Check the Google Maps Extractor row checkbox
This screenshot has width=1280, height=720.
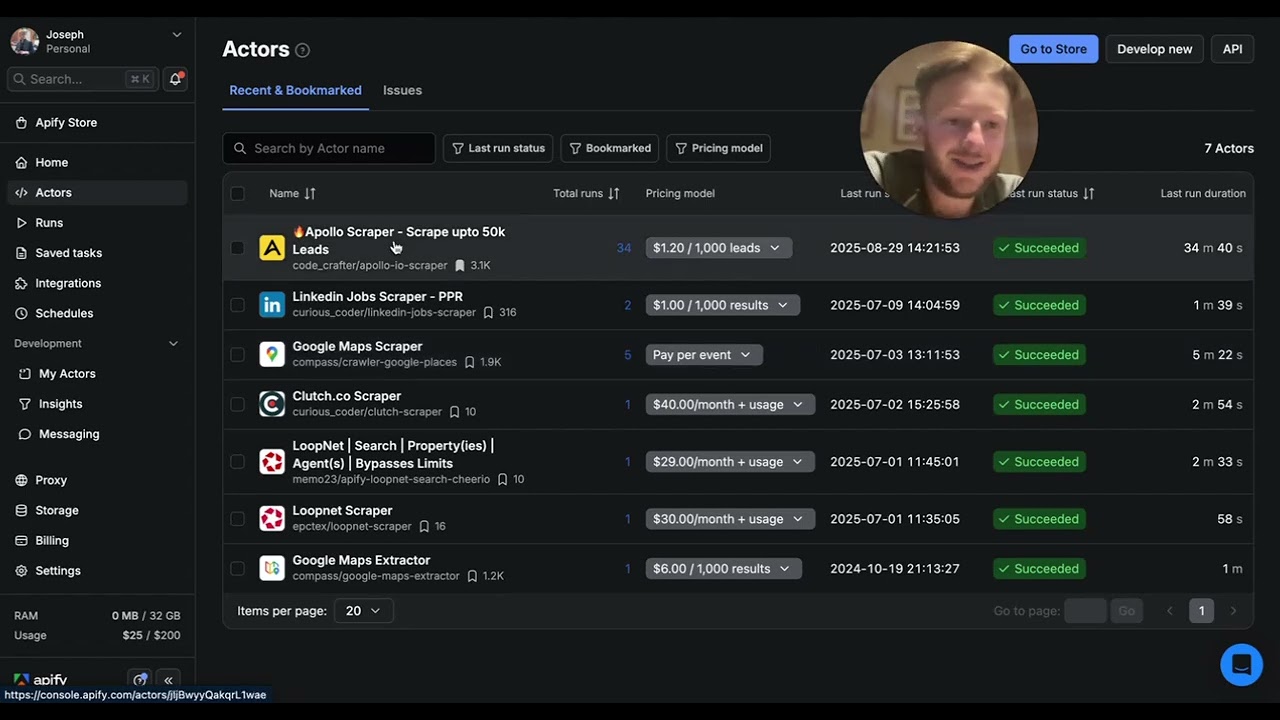click(237, 568)
